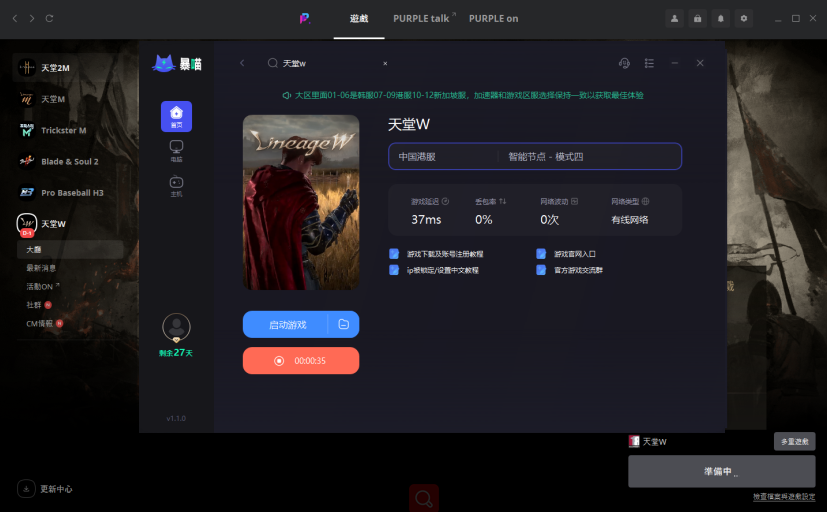Open PURPLE settings gear
The image size is (827, 512).
[744, 18]
